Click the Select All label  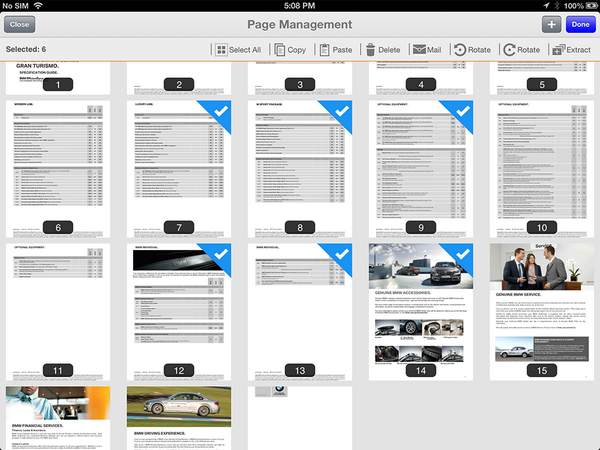click(x=245, y=50)
